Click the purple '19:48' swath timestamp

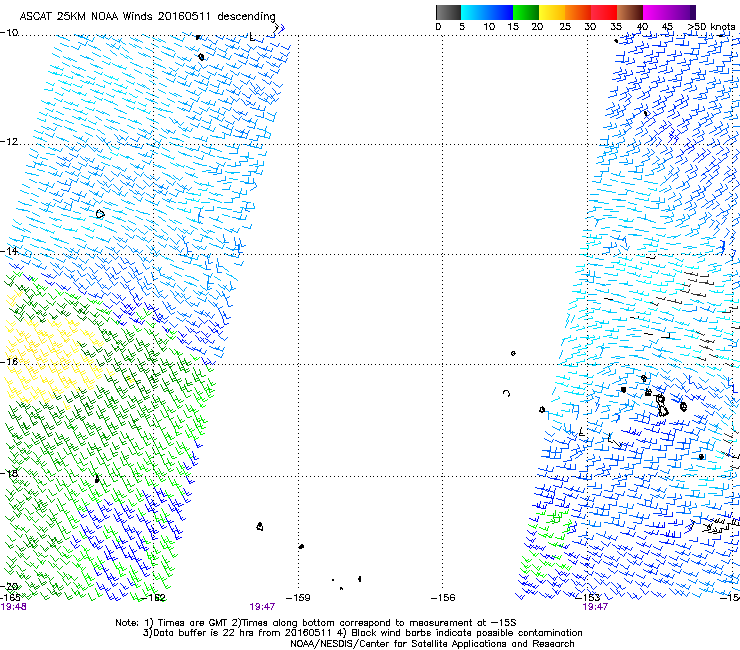[x=13, y=607]
